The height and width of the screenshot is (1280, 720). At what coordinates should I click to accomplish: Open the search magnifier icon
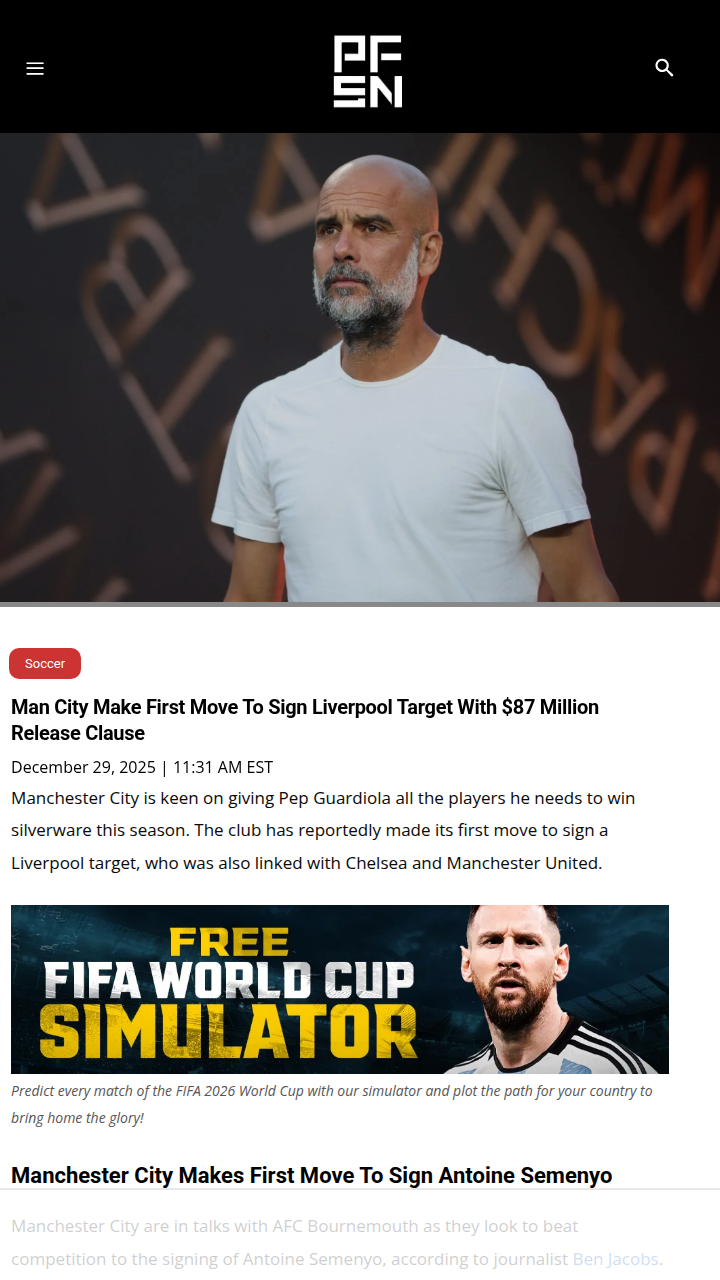pos(664,67)
